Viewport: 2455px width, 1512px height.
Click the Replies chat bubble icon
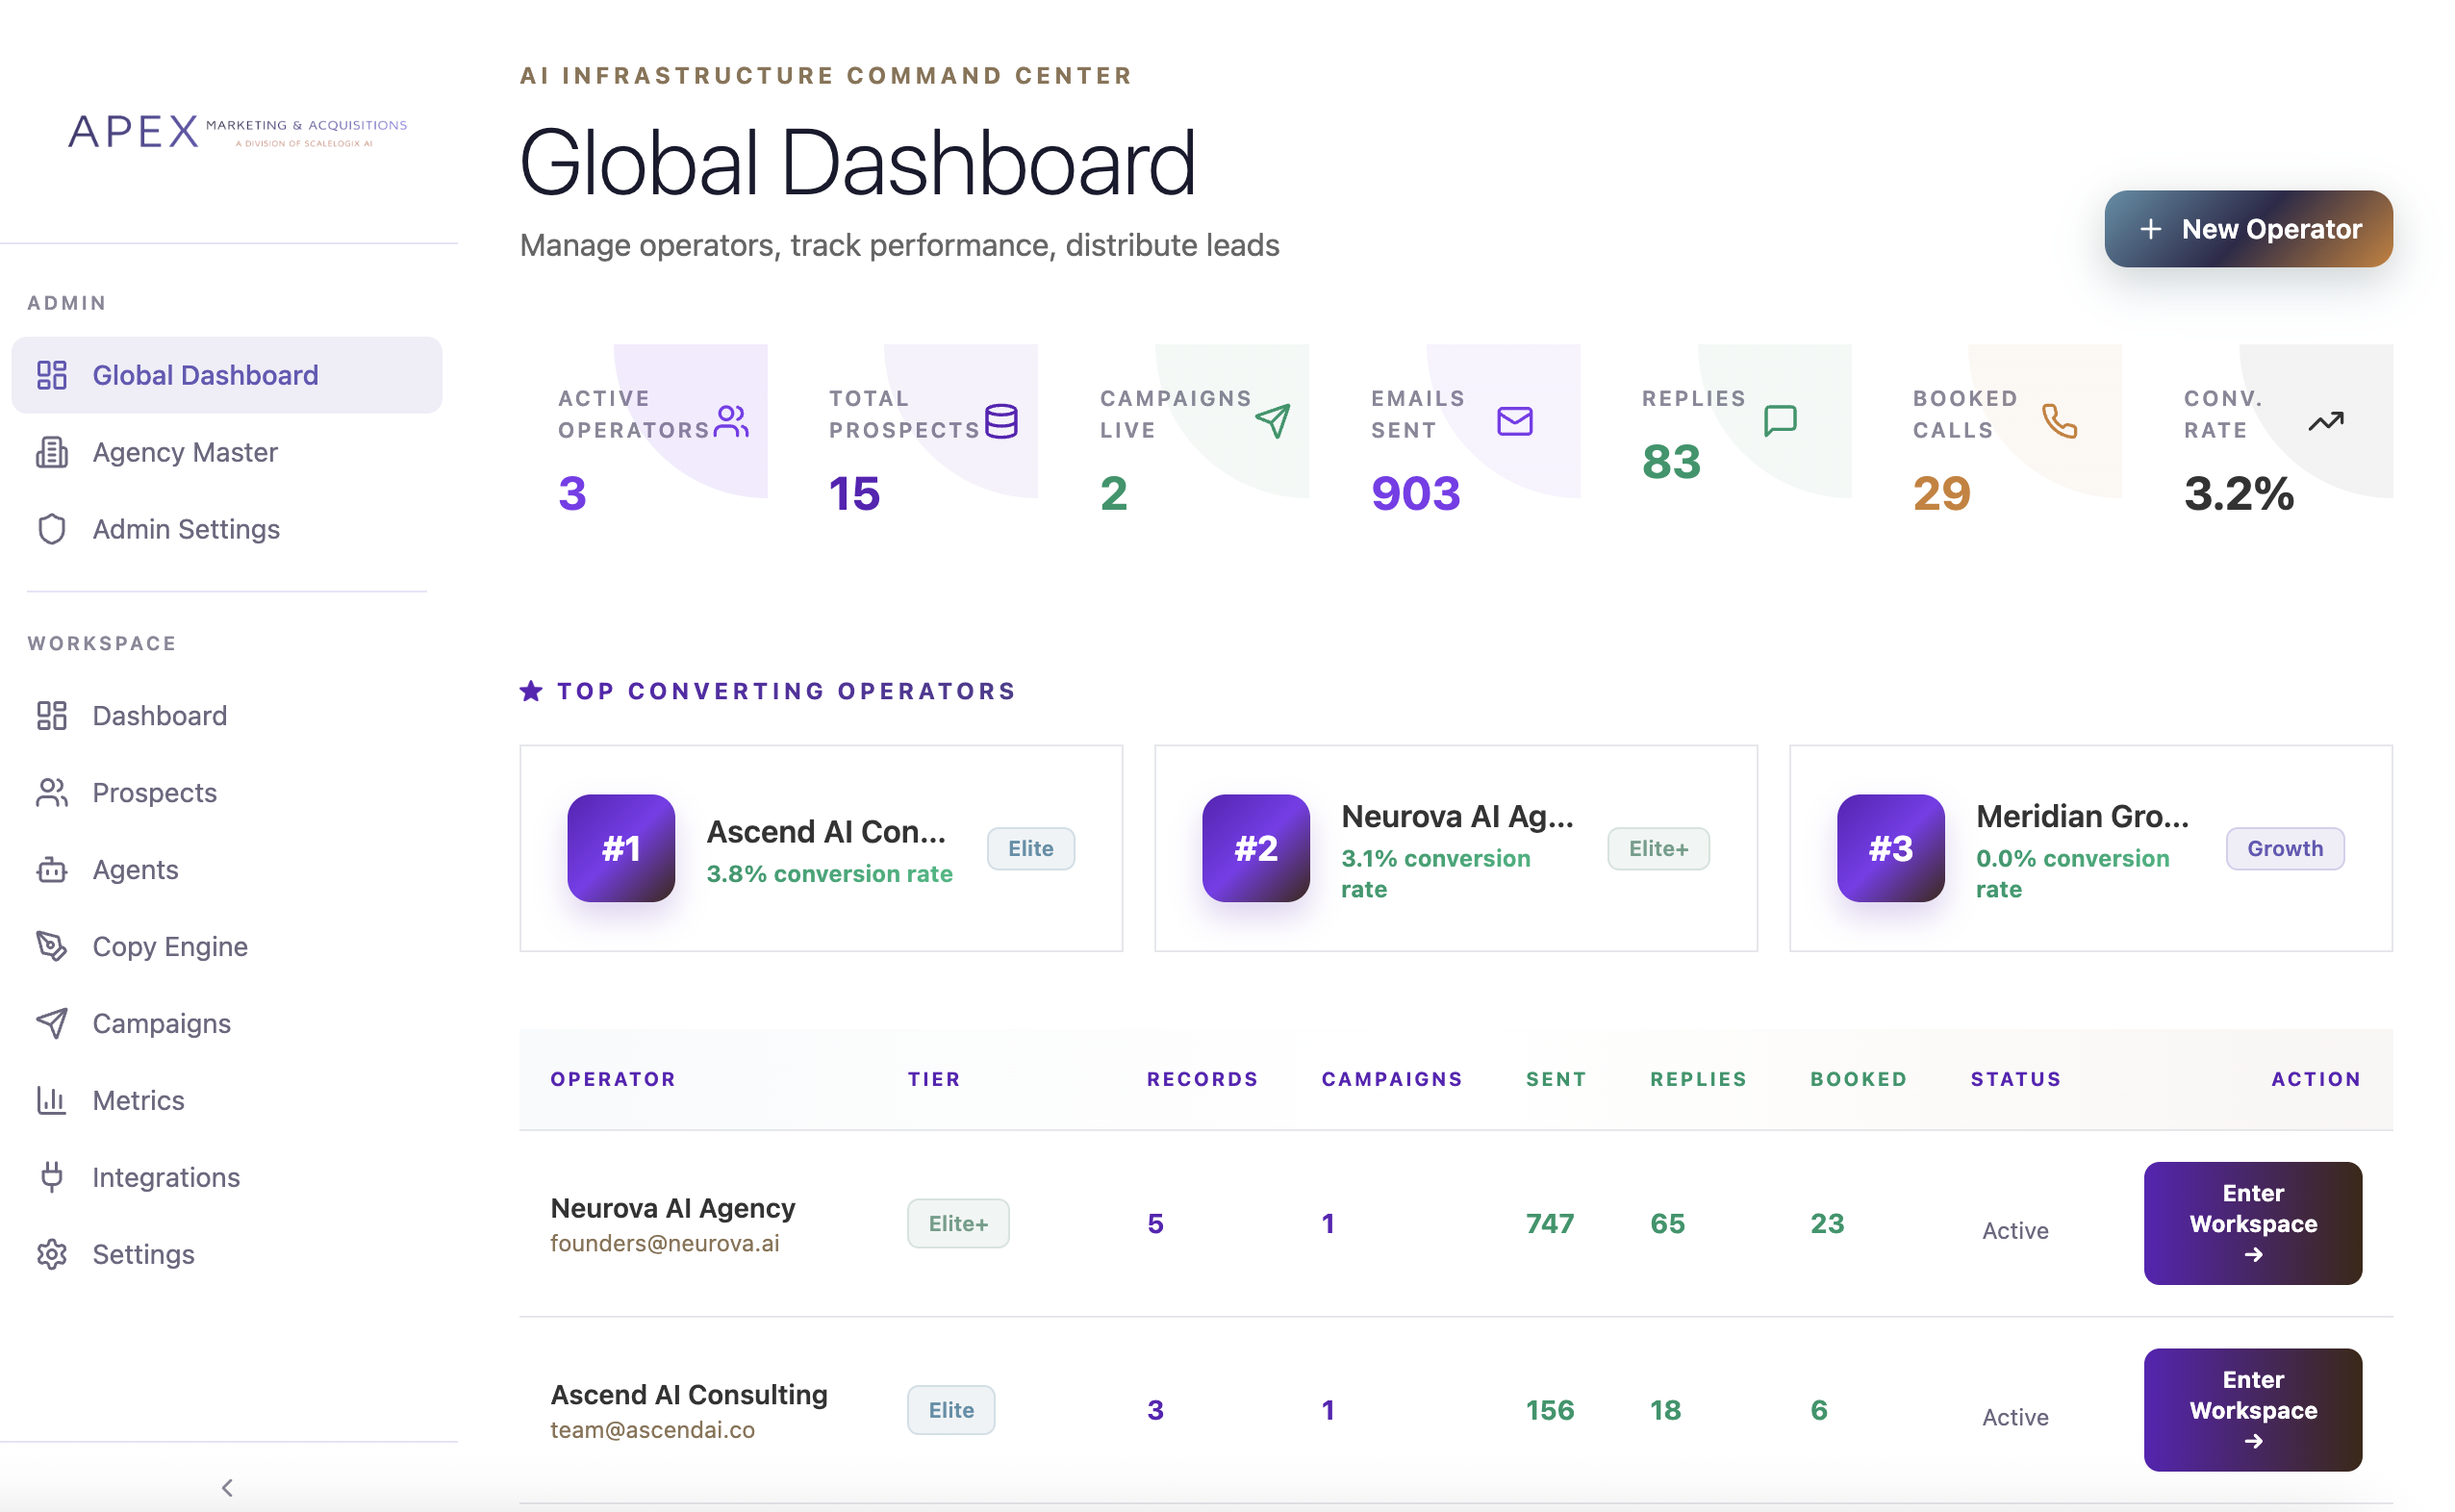(x=1777, y=421)
